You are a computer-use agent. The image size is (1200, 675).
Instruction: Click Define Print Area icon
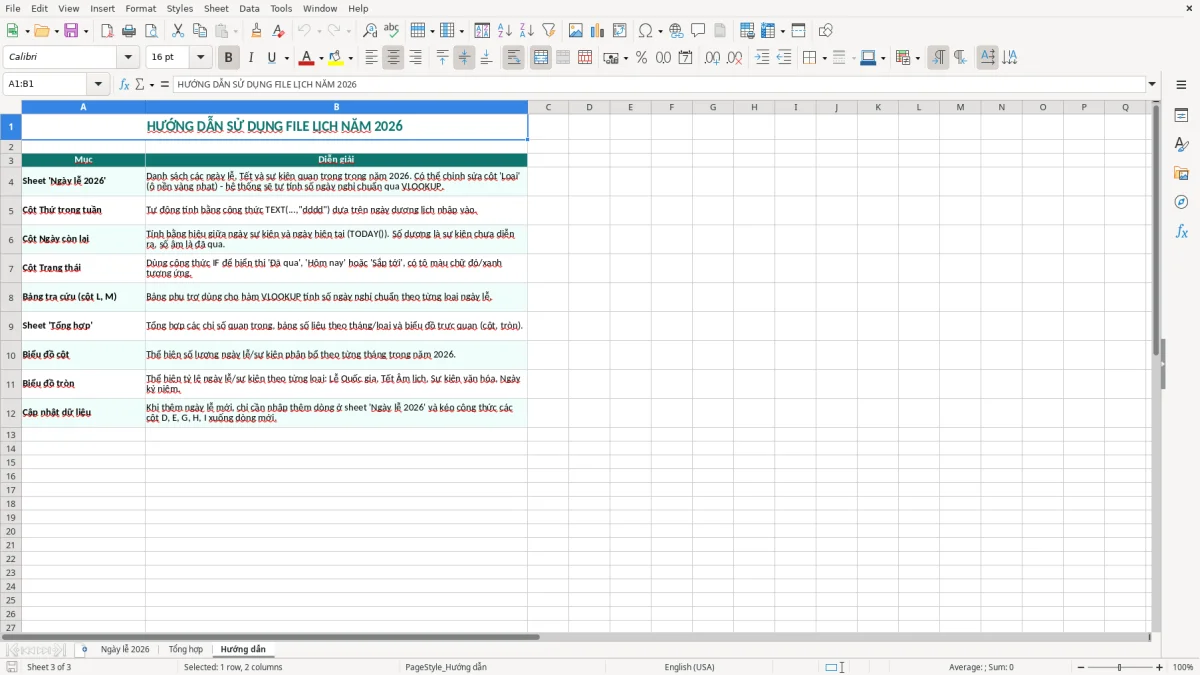pos(747,30)
